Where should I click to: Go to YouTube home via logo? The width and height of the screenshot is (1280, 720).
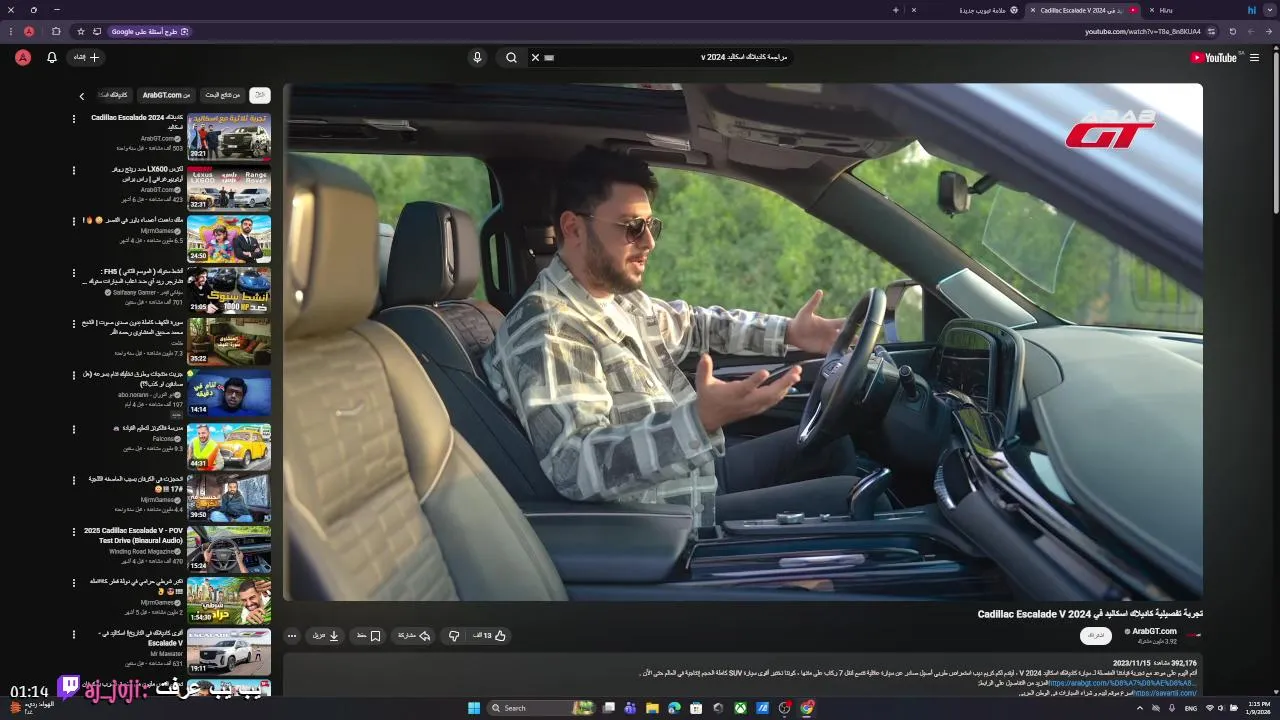tap(1213, 58)
